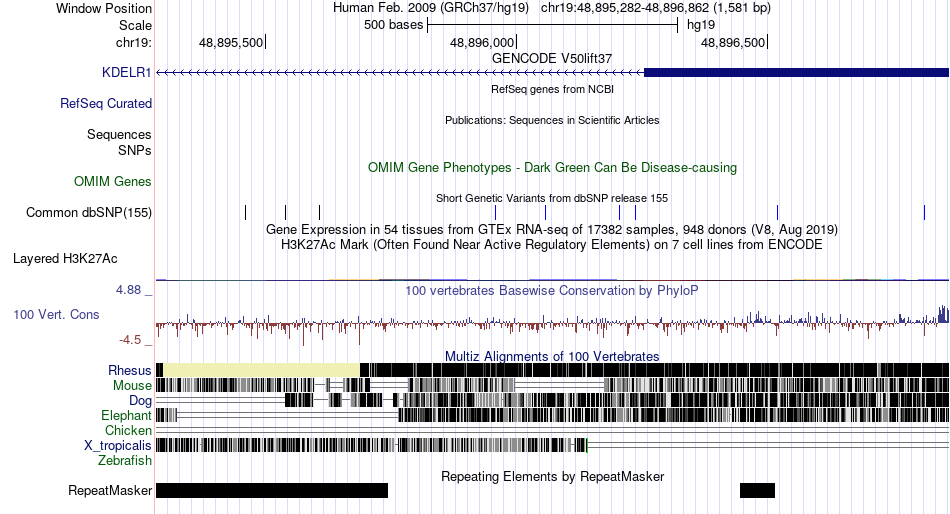Open the 100 Vert. Cons label
Viewport: 950px width, 514px height.
56,314
